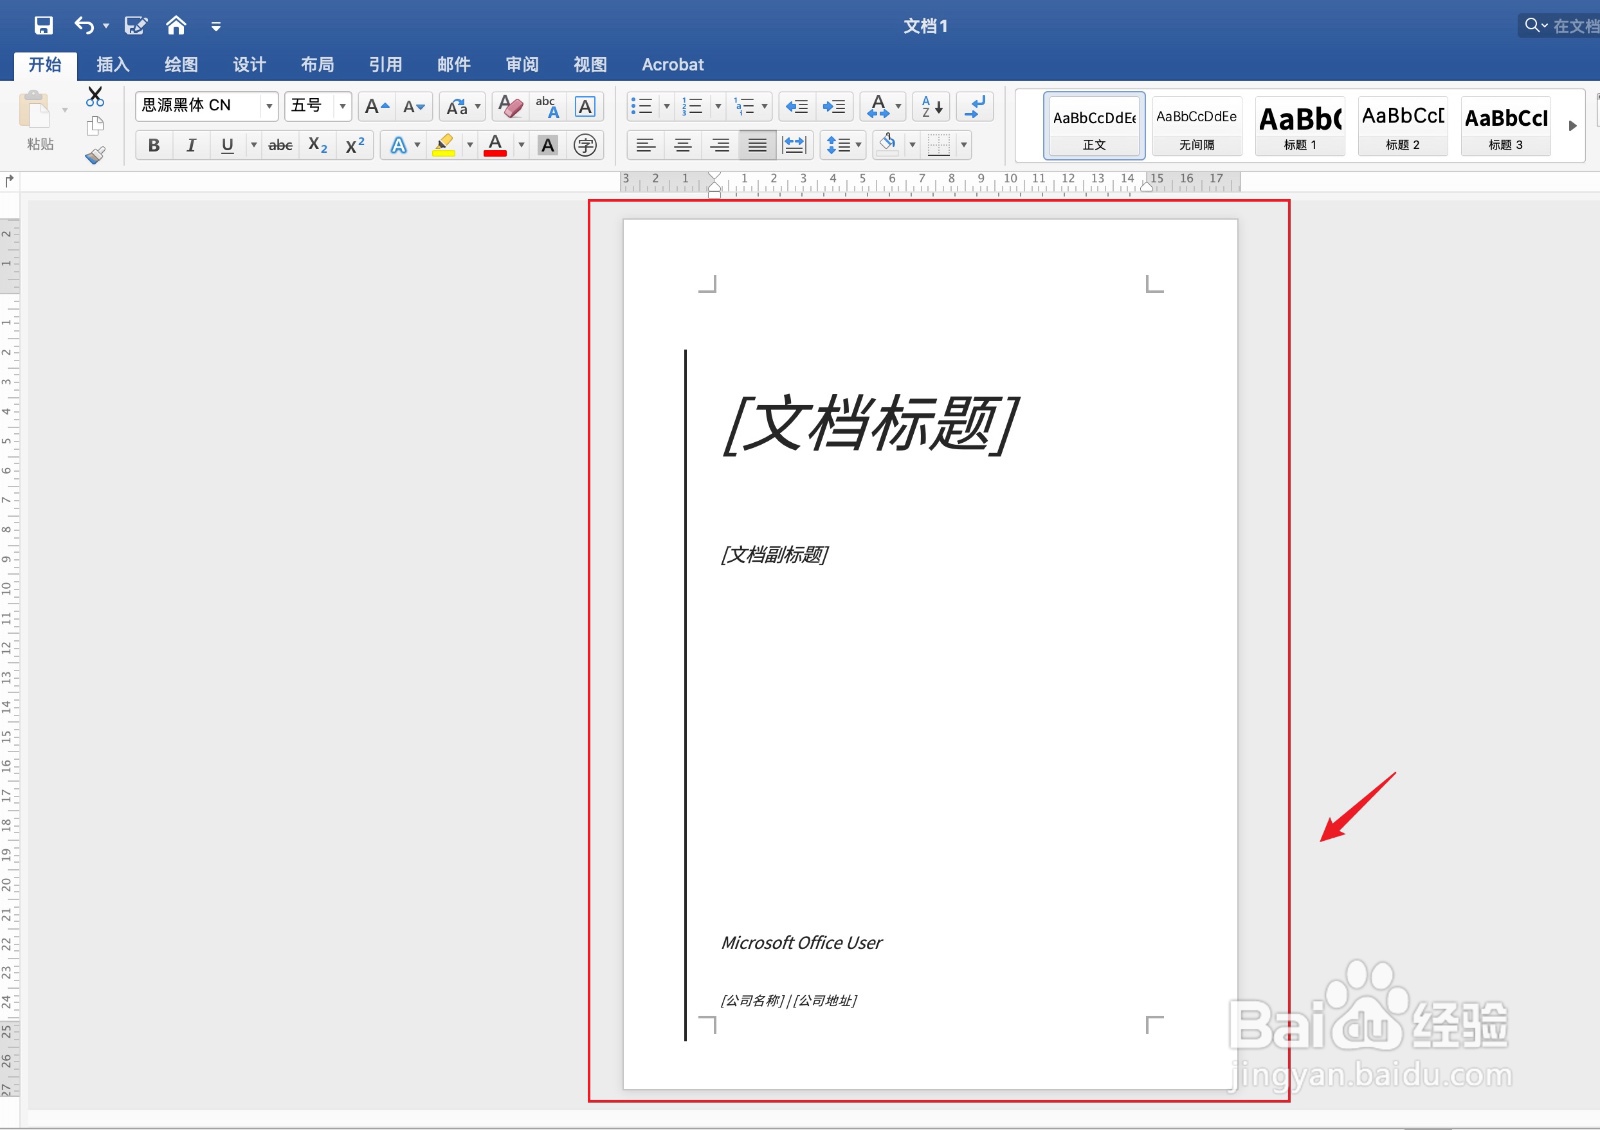Click the bullet list icon
The image size is (1600, 1130).
(643, 106)
